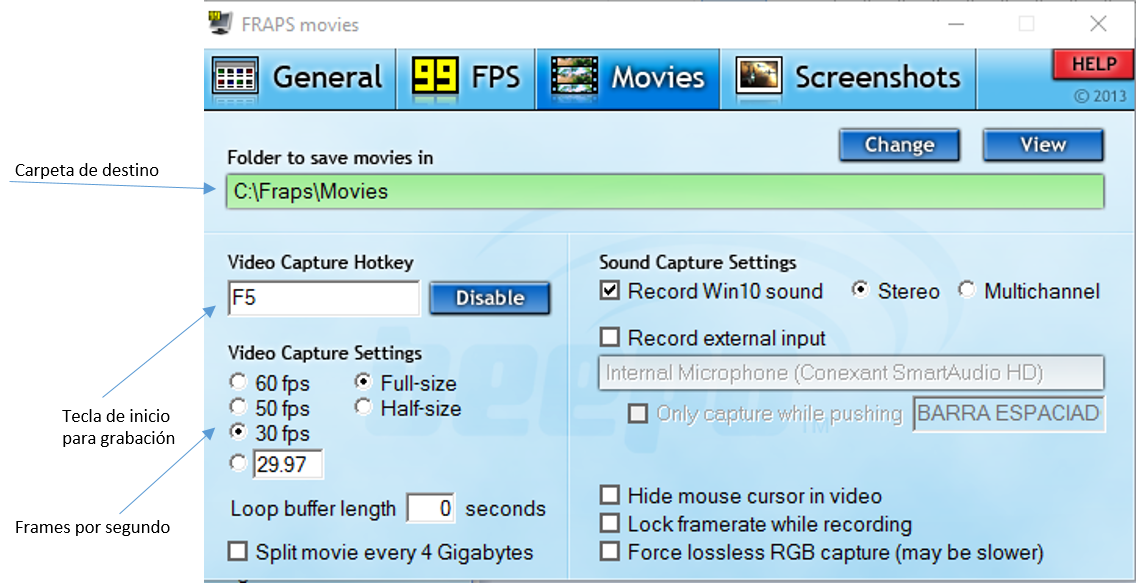Select the 60 fps radio option
Viewport: 1136px width, 583px height.
(238, 382)
